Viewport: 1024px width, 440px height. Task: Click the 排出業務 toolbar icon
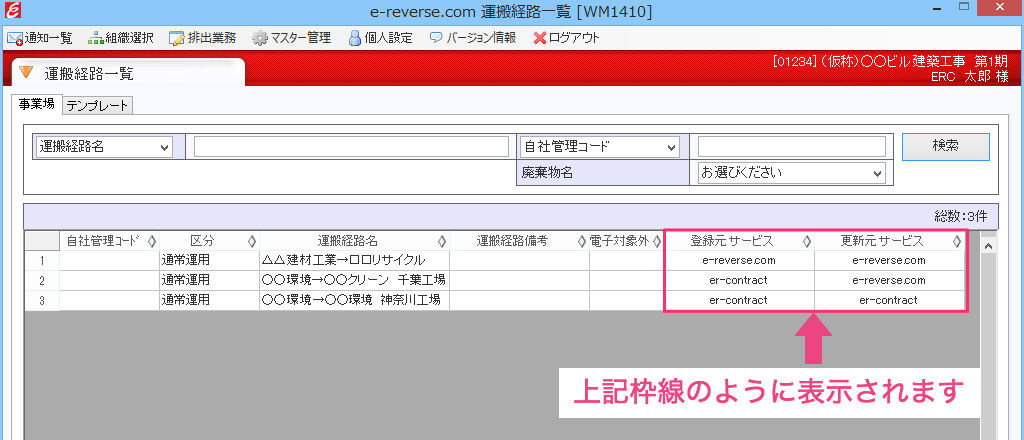point(176,38)
